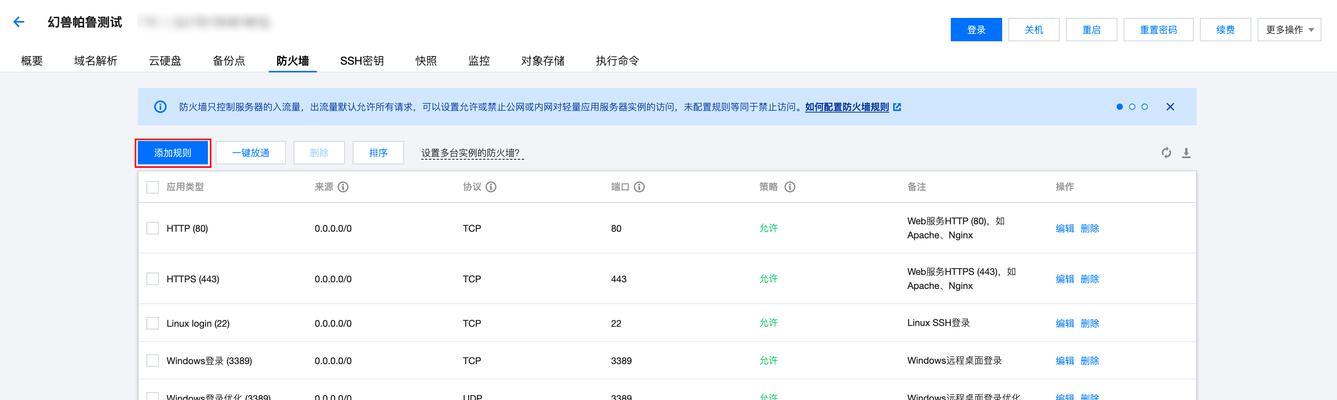Click the info icon beside 来源 column
The image size is (1337, 400).
(343, 187)
